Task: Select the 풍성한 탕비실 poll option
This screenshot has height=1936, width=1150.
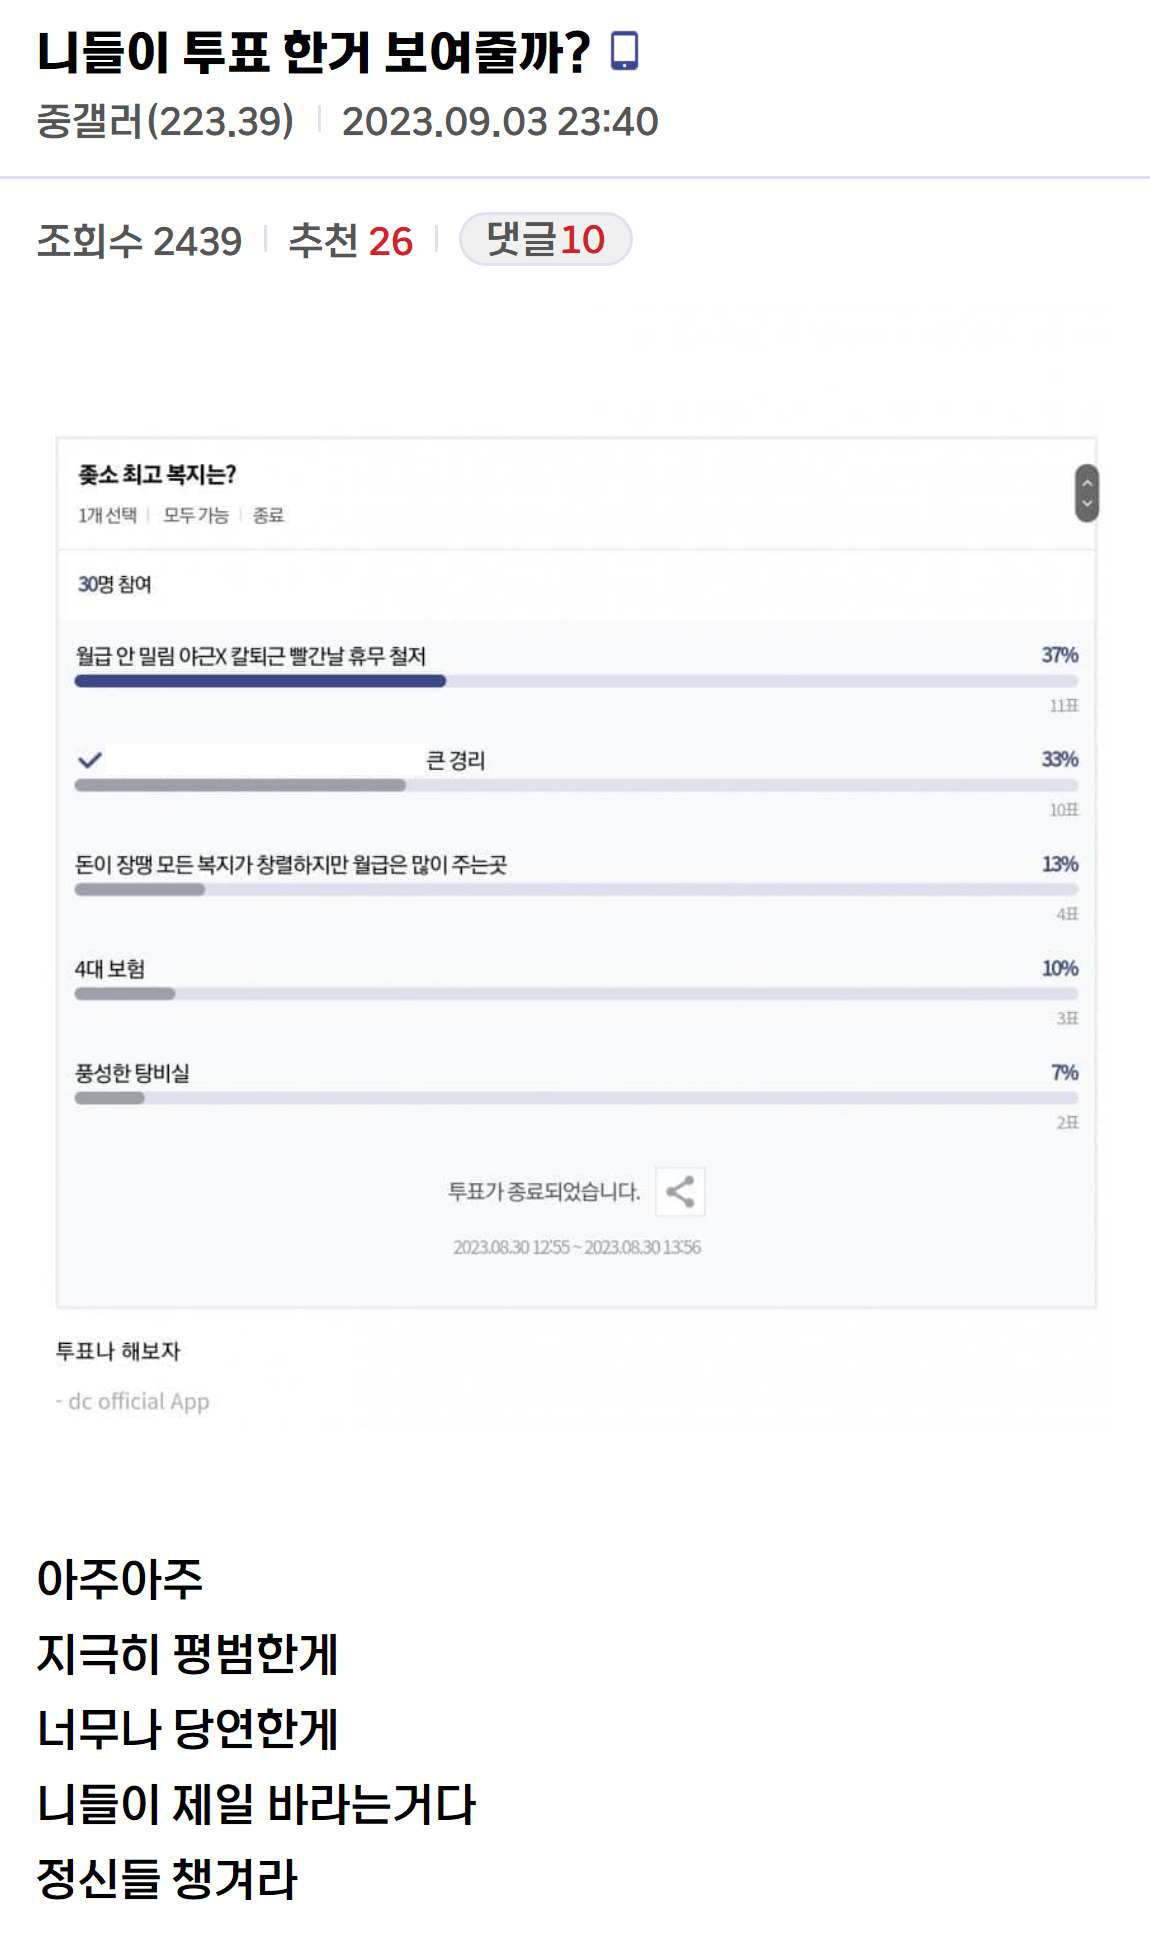Action: (x=132, y=1073)
